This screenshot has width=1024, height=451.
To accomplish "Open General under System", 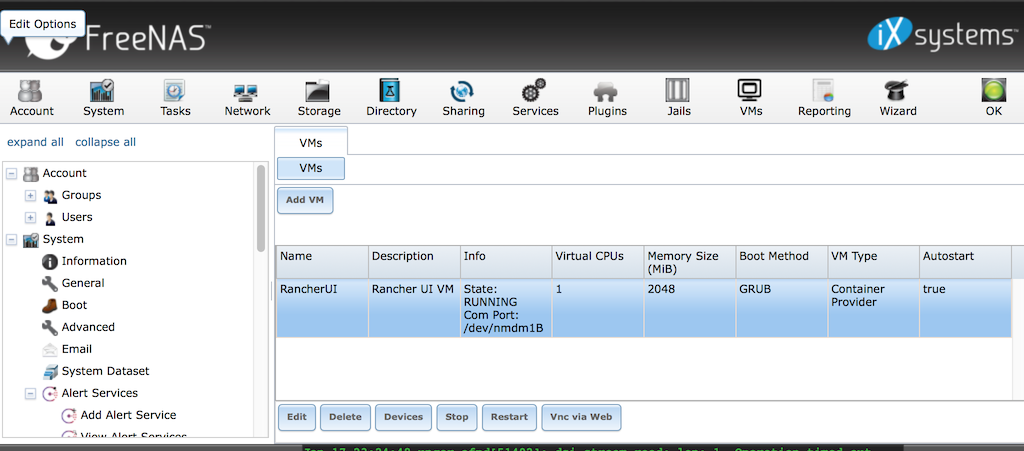I will coord(82,283).
